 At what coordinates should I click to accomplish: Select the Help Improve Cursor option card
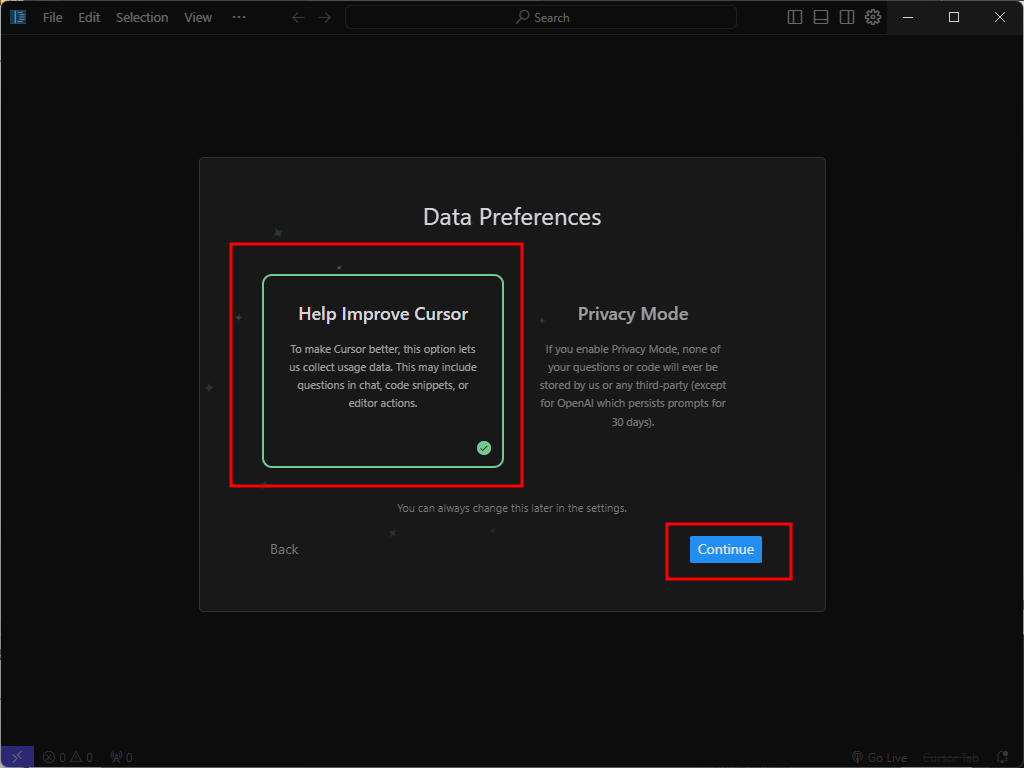[x=383, y=371]
